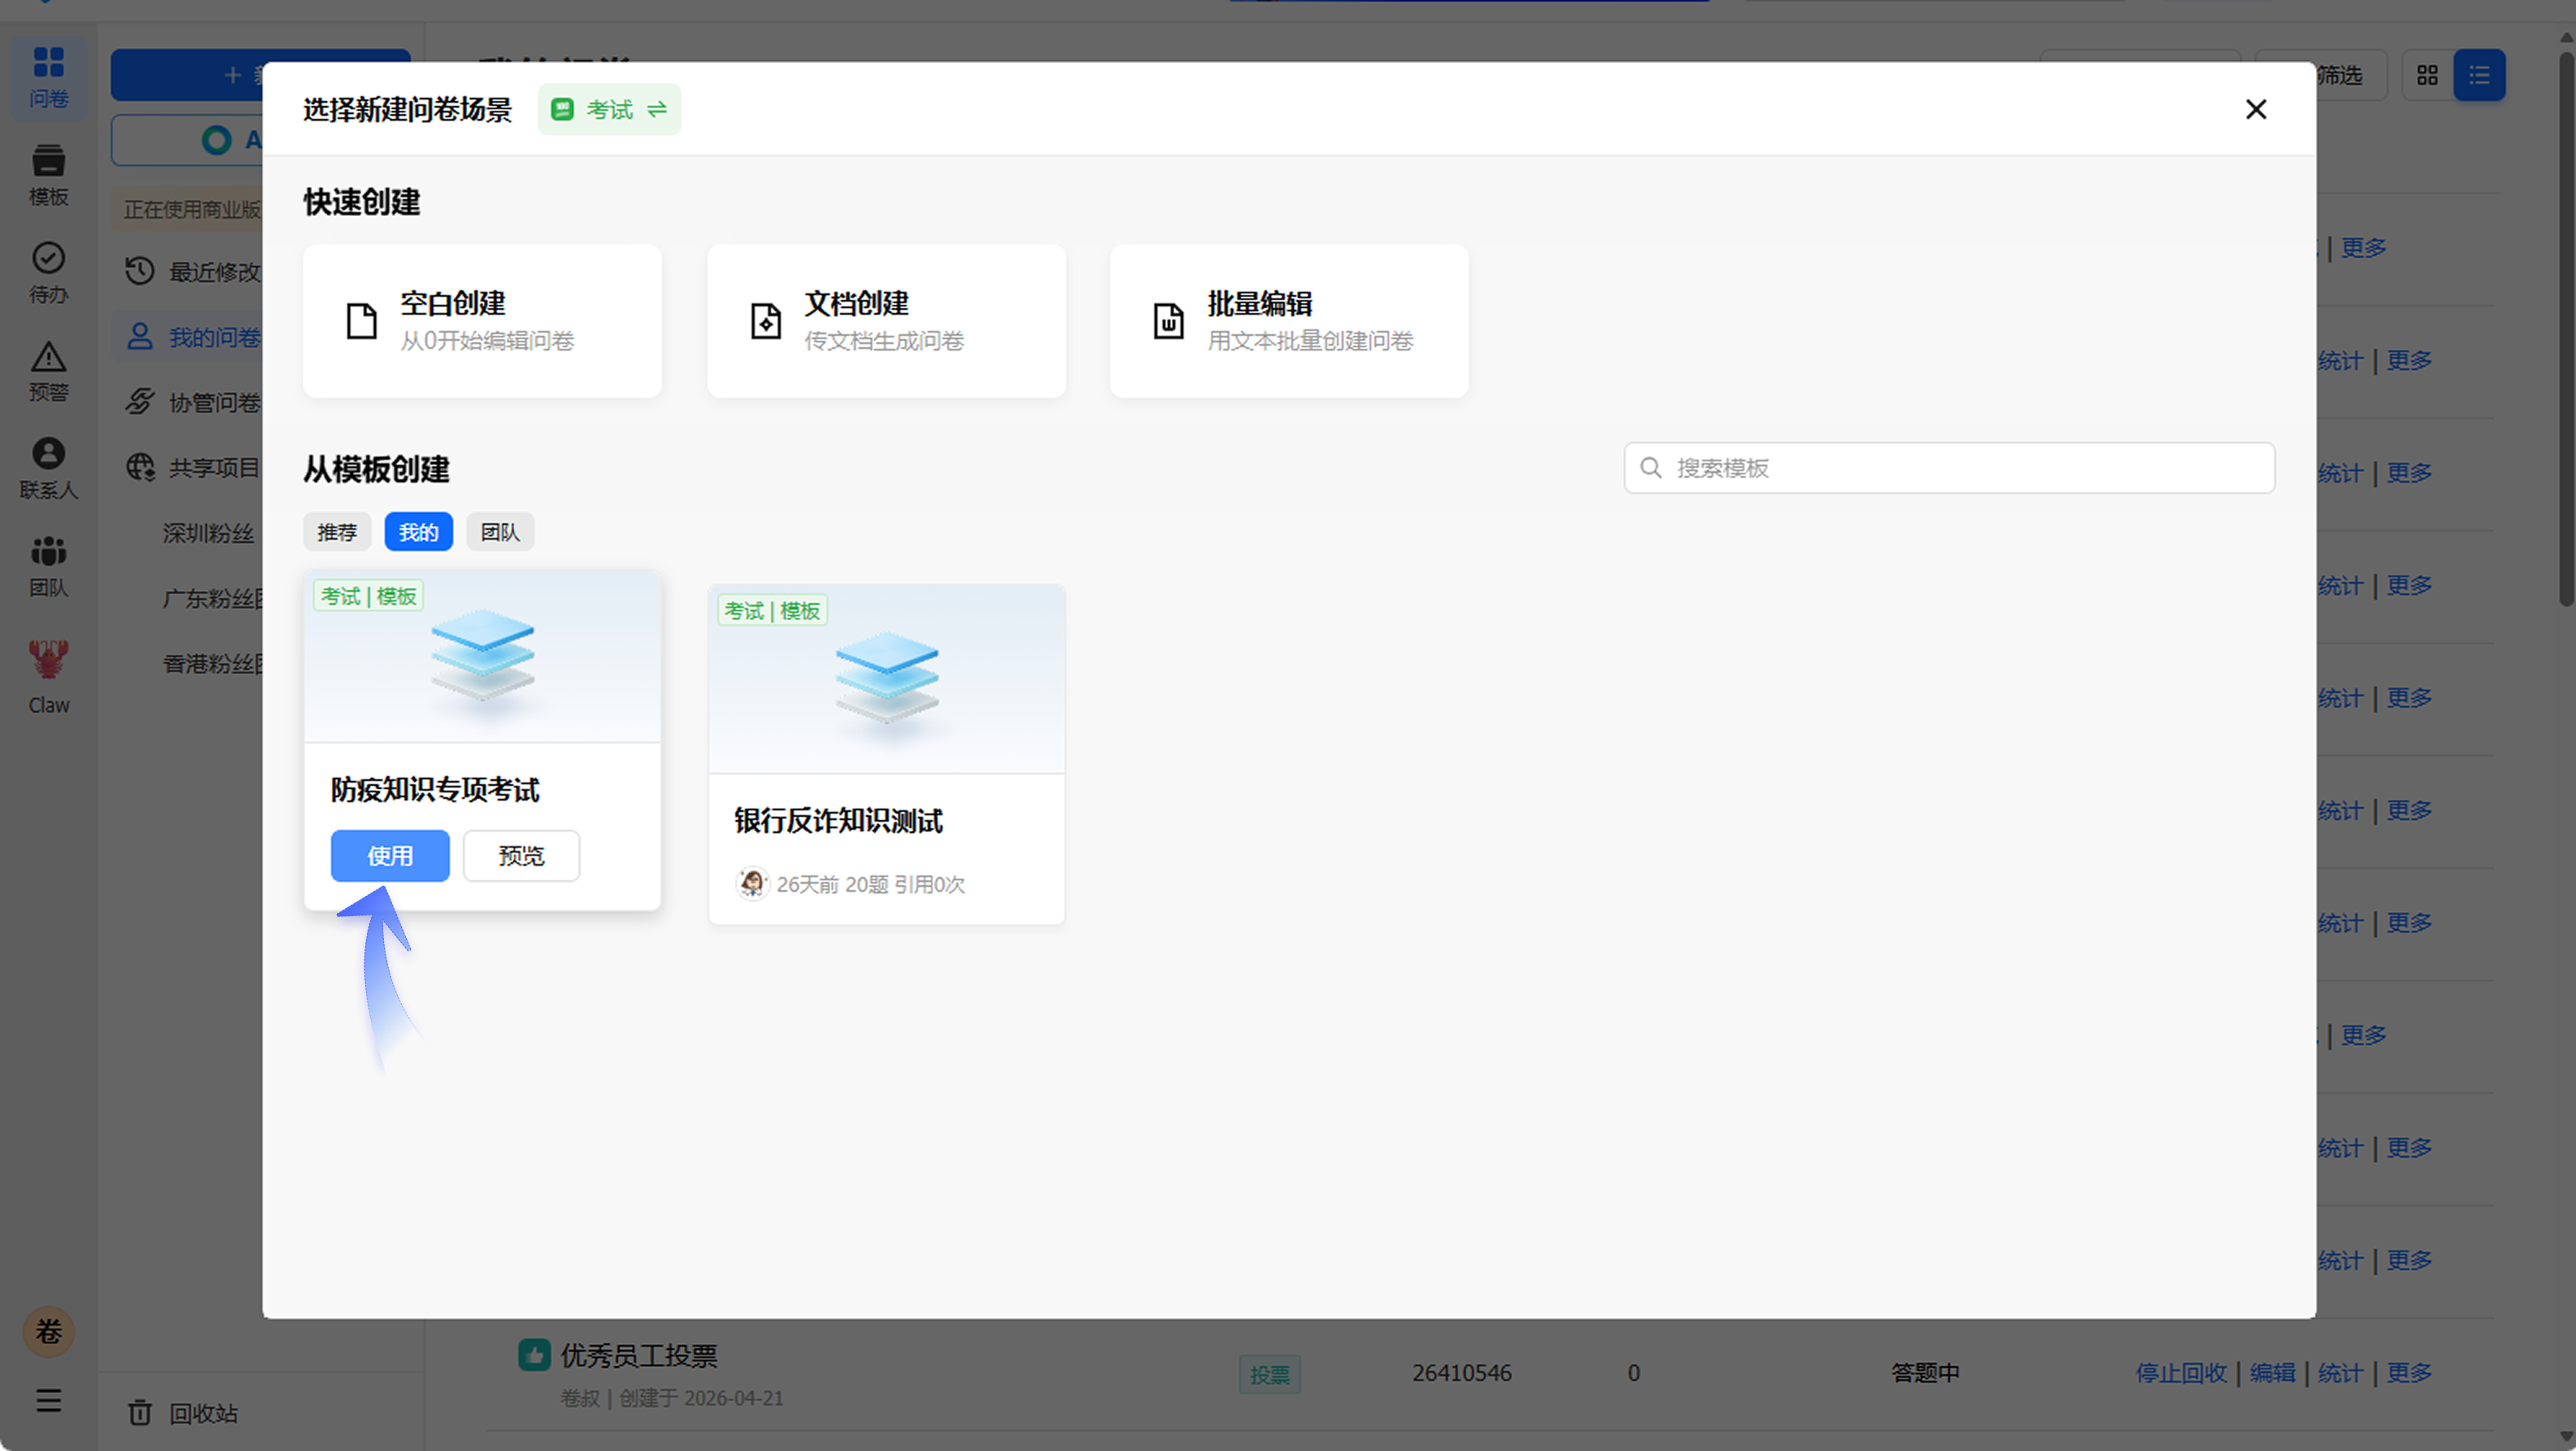
Task: Click the 投票 tag on 优秀员工投票 row
Action: (1269, 1375)
